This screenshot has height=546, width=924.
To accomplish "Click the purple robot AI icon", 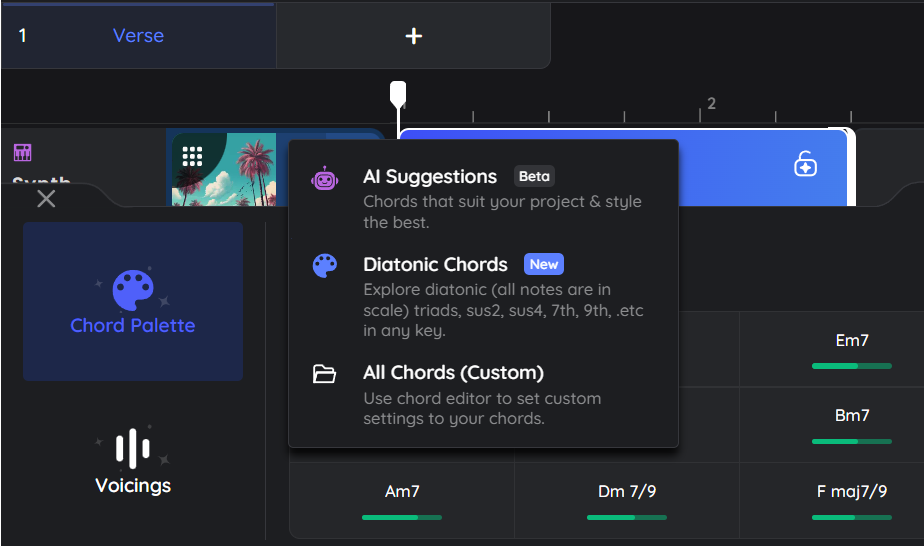I will pyautogui.click(x=325, y=178).
